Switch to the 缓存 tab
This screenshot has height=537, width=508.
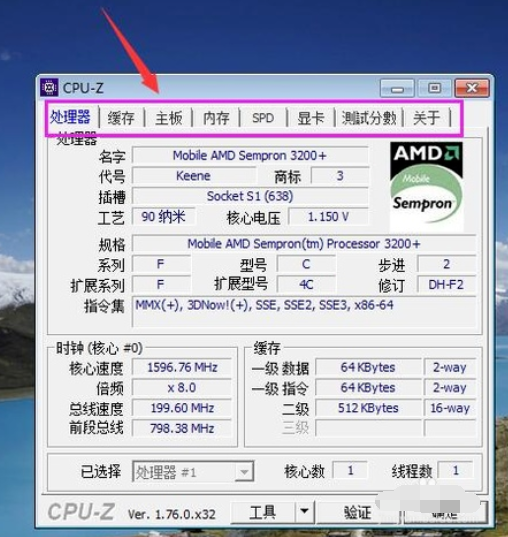point(121,118)
